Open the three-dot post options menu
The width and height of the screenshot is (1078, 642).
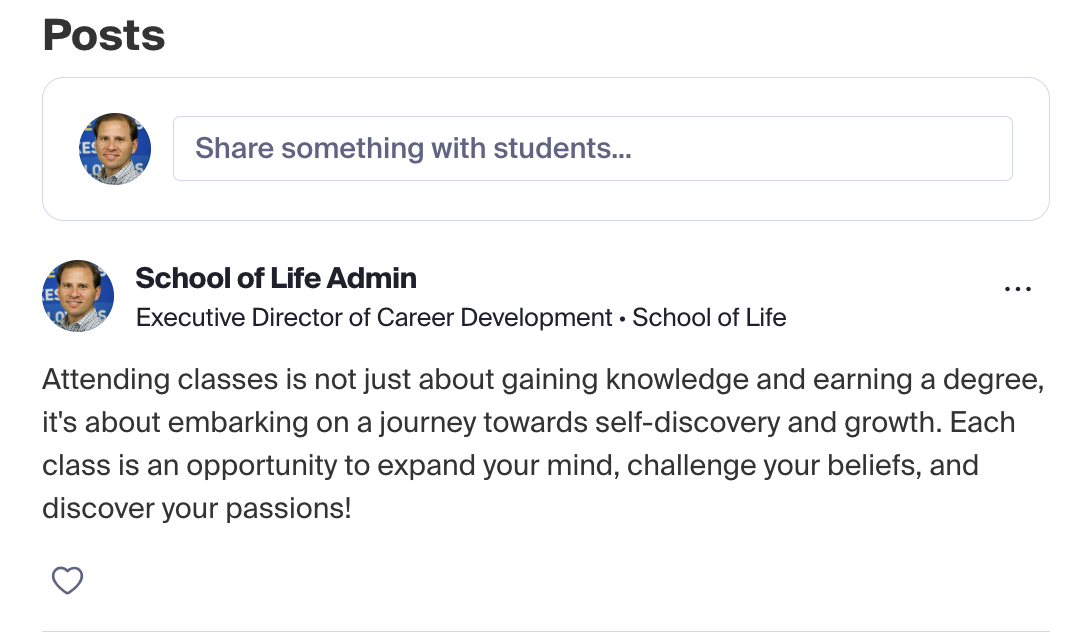tap(1018, 289)
